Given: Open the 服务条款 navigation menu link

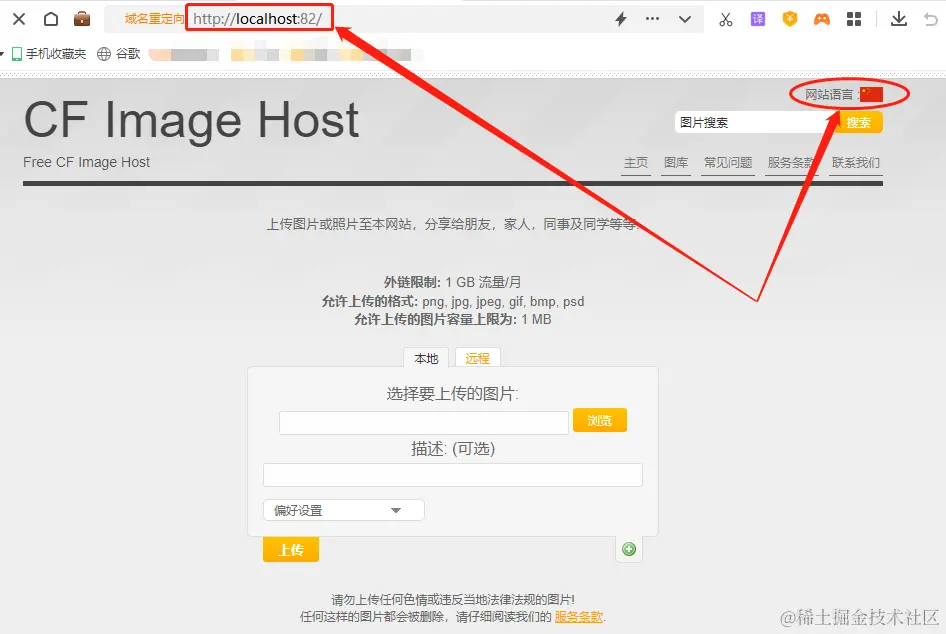Looking at the screenshot, I should click(792, 163).
